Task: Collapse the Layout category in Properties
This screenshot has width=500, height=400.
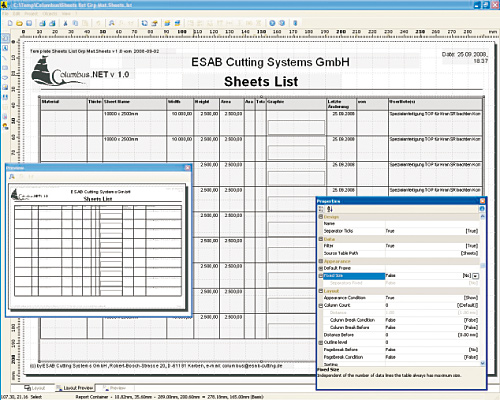Action: coord(321,291)
